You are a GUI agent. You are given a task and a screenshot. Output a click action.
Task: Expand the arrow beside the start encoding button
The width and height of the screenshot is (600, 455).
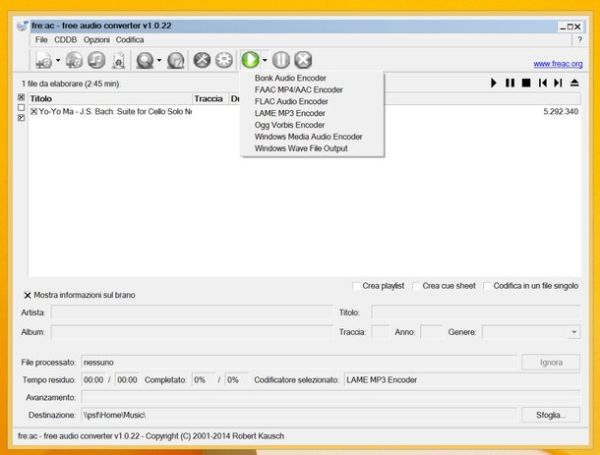(265, 62)
